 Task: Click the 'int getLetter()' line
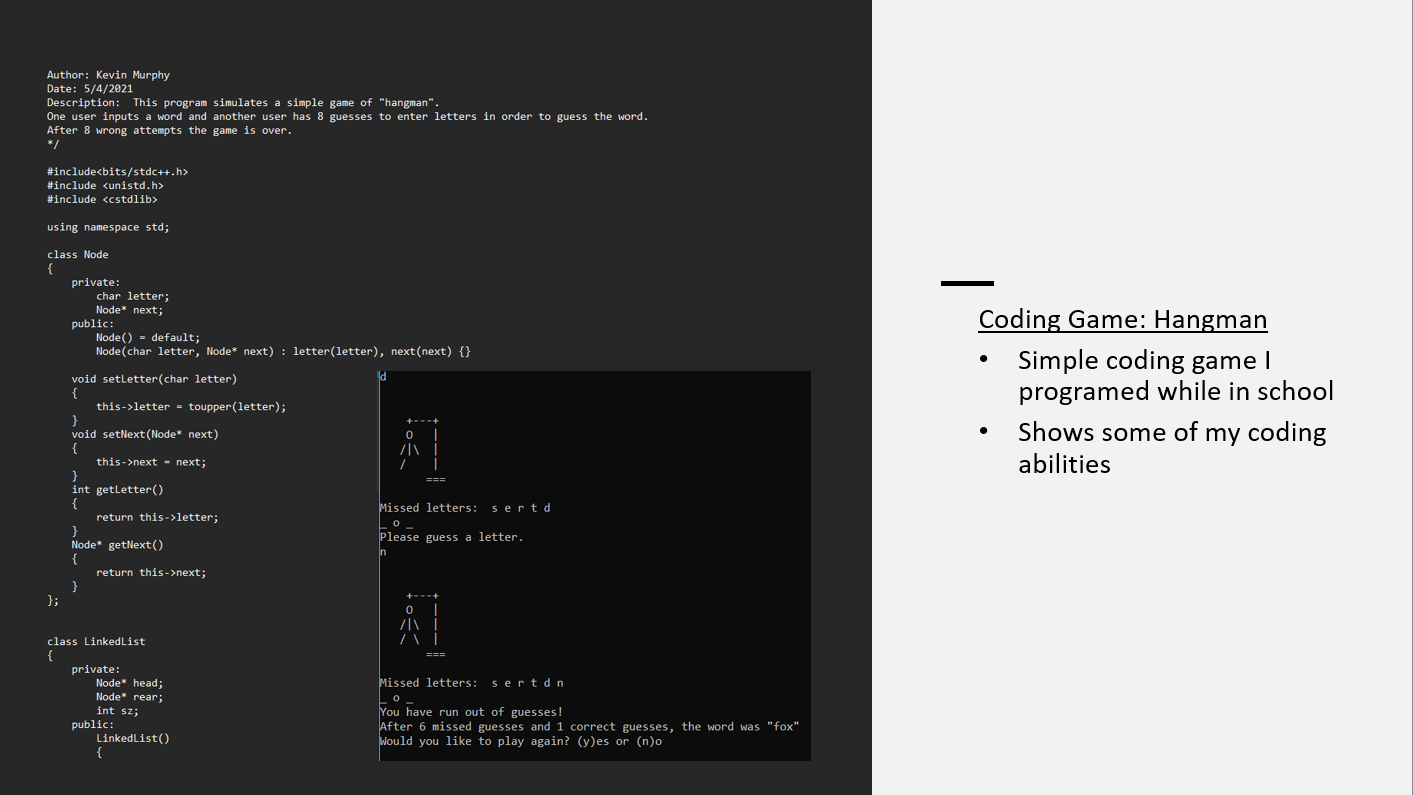tap(117, 490)
